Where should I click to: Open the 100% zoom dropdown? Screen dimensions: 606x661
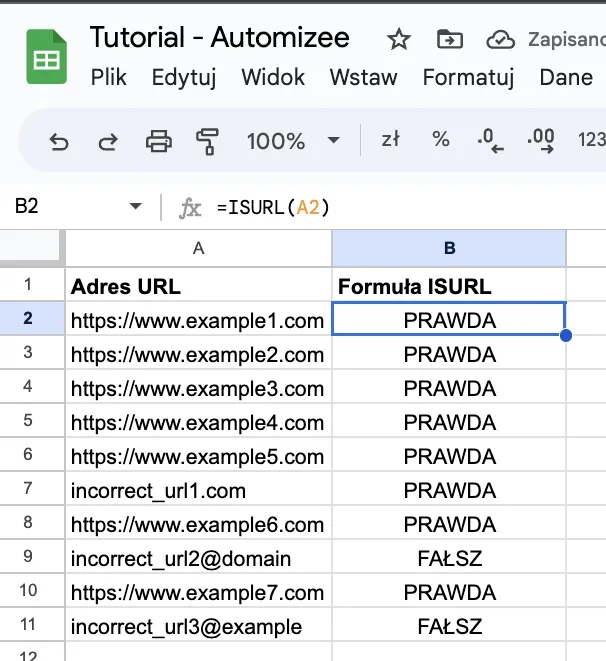click(x=293, y=140)
